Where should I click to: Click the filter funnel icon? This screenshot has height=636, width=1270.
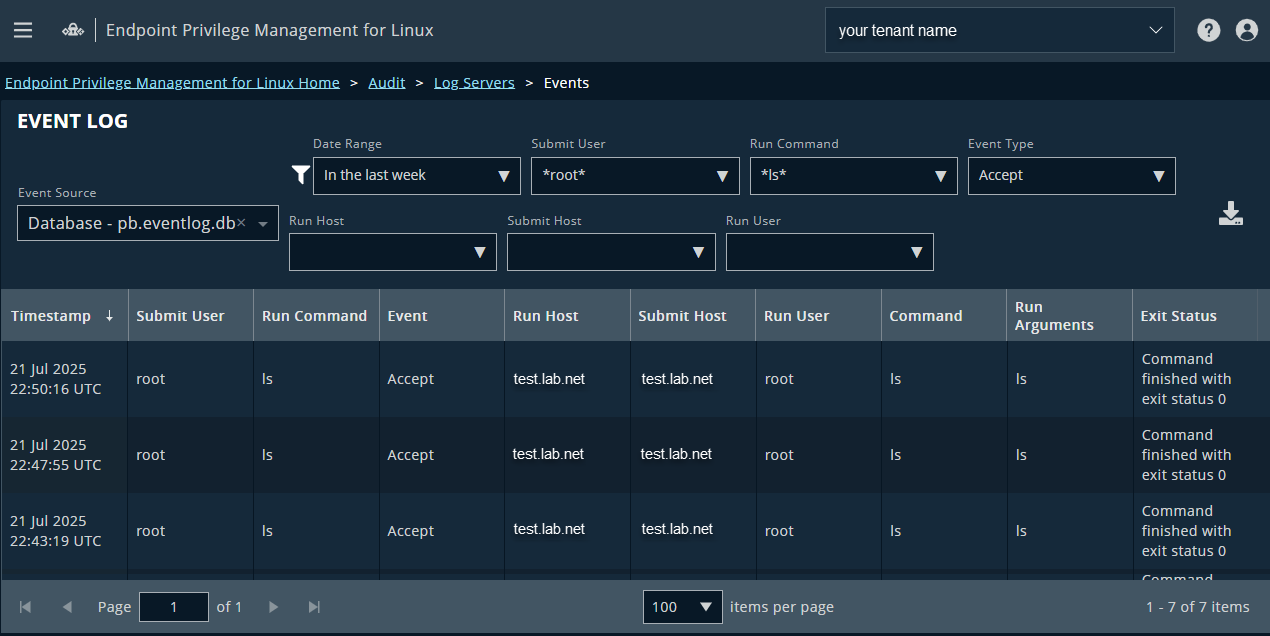(301, 175)
